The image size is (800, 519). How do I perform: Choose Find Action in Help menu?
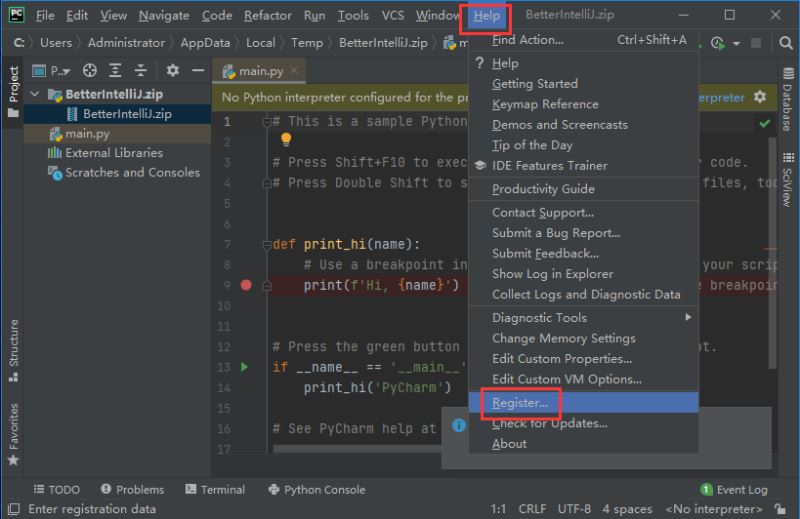point(584,40)
